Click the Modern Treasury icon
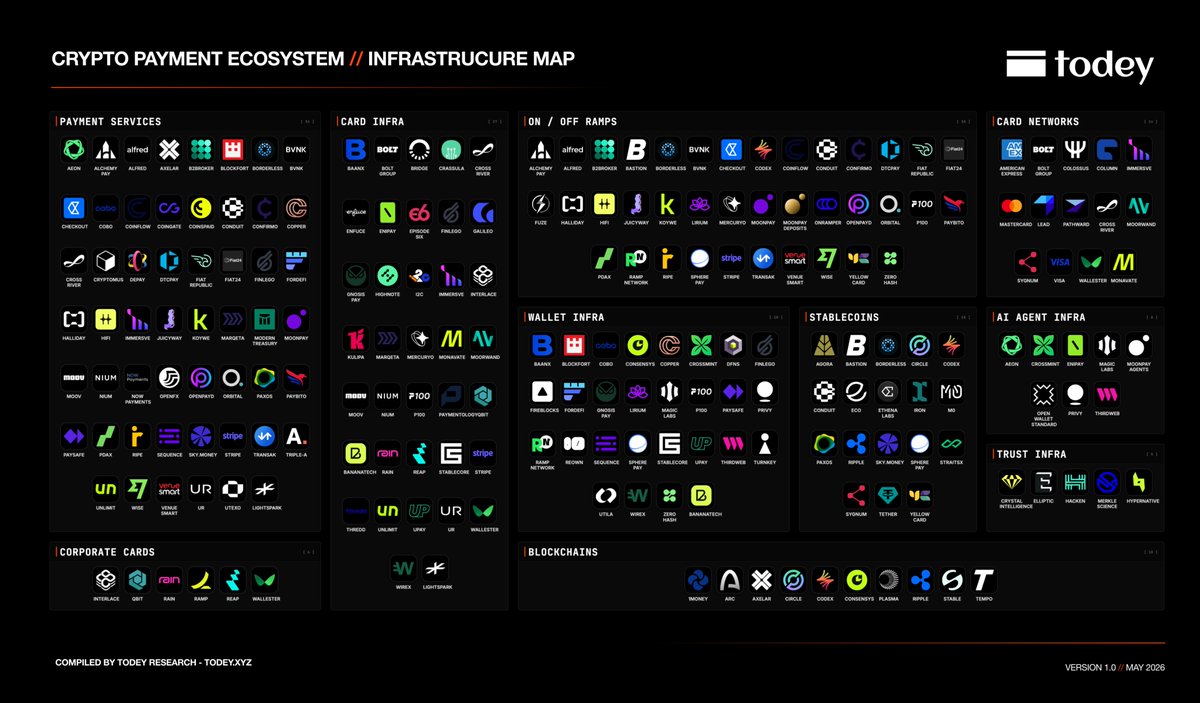Image resolution: width=1200 pixels, height=703 pixels. point(264,319)
